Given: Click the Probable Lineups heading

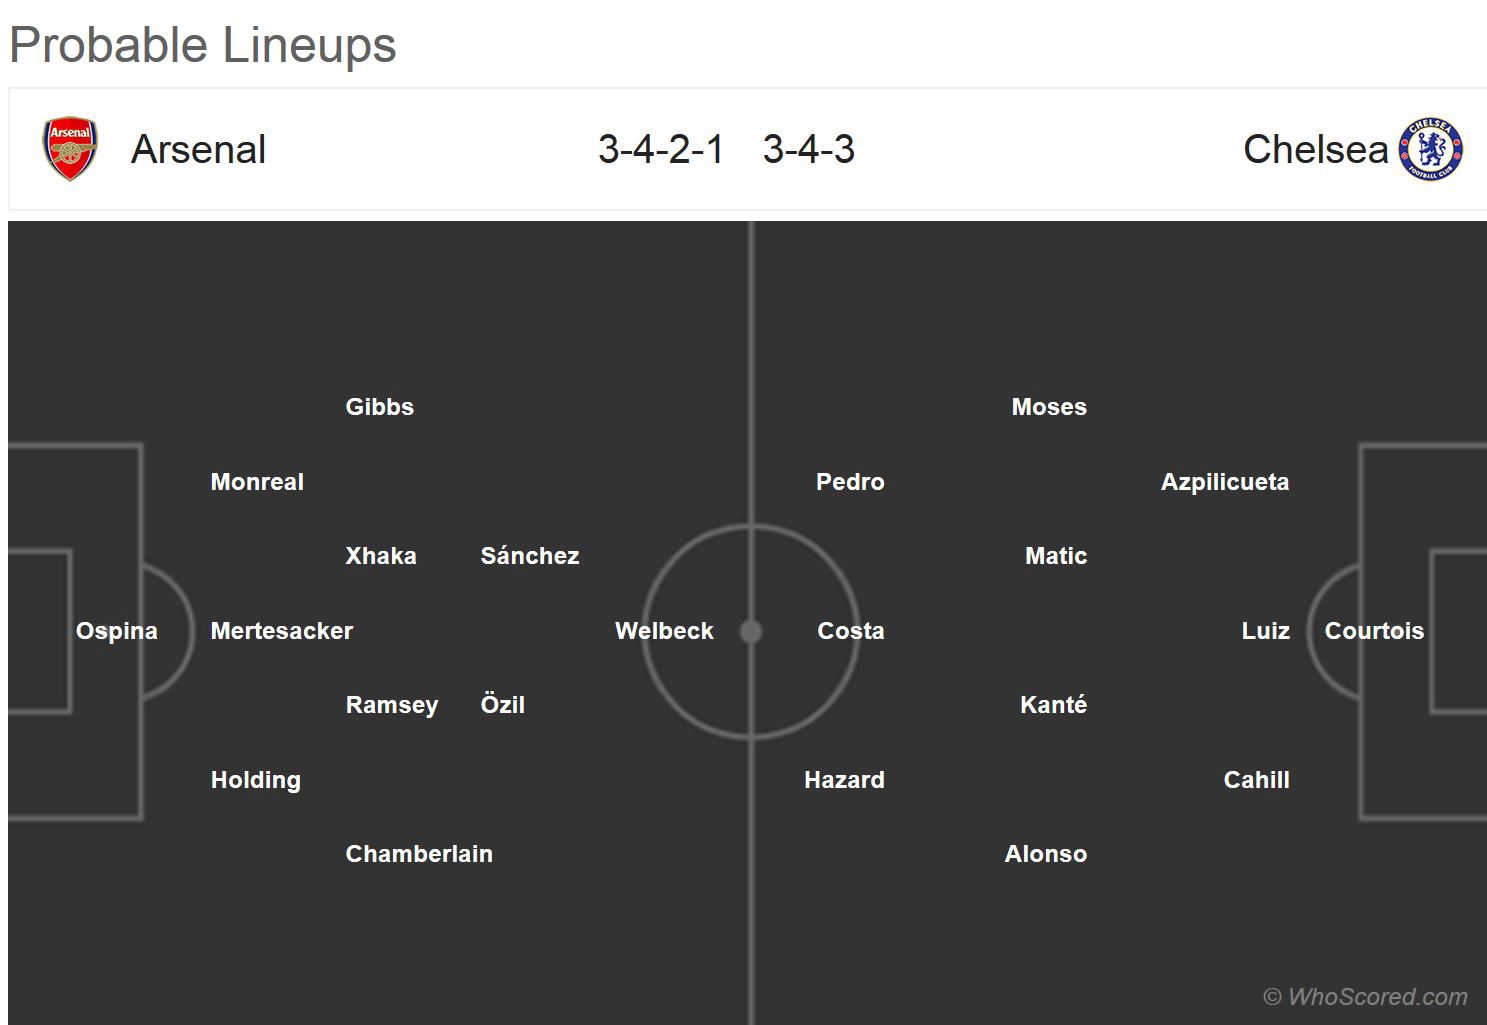Looking at the screenshot, I should (203, 45).
